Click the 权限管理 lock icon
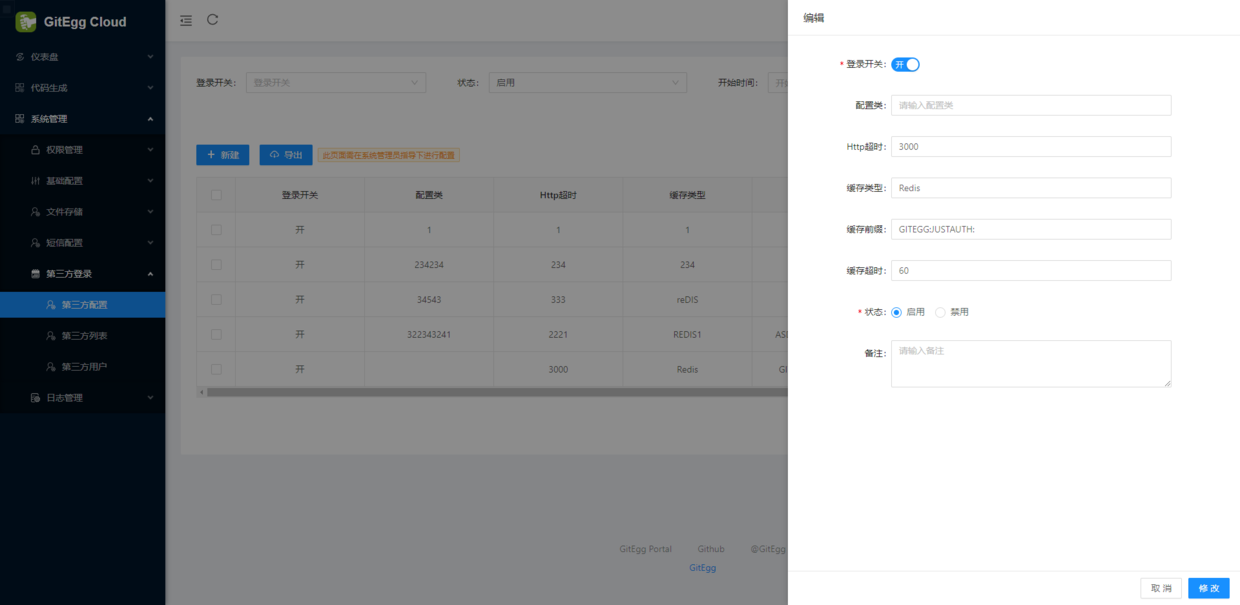Image resolution: width=1240 pixels, height=605 pixels. click(36, 150)
